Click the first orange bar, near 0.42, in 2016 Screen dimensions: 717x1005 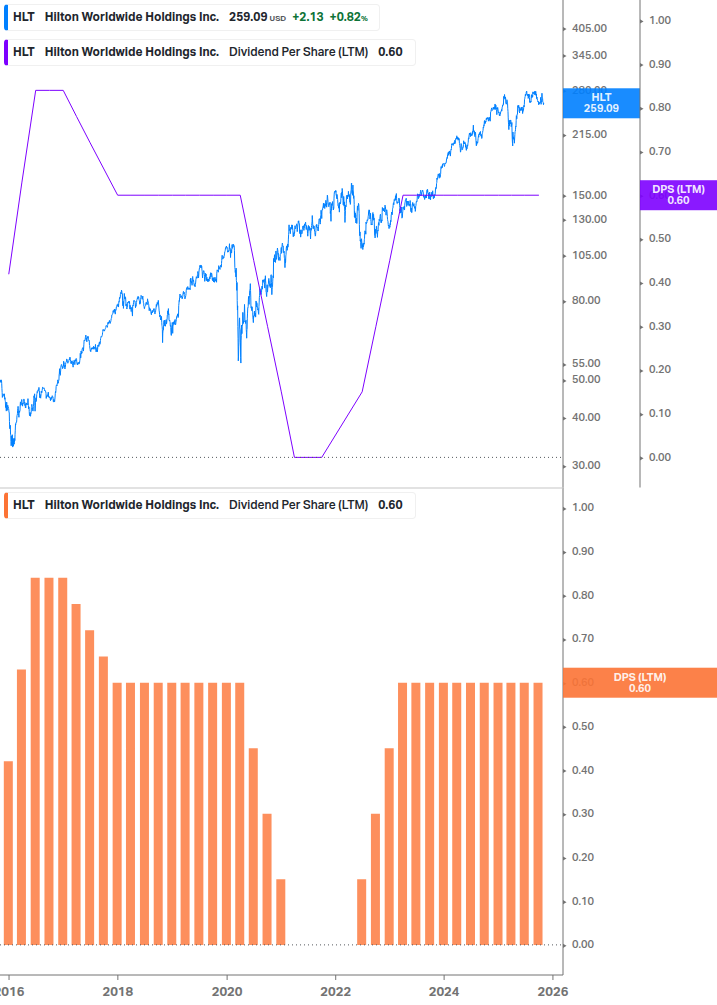pos(8,852)
